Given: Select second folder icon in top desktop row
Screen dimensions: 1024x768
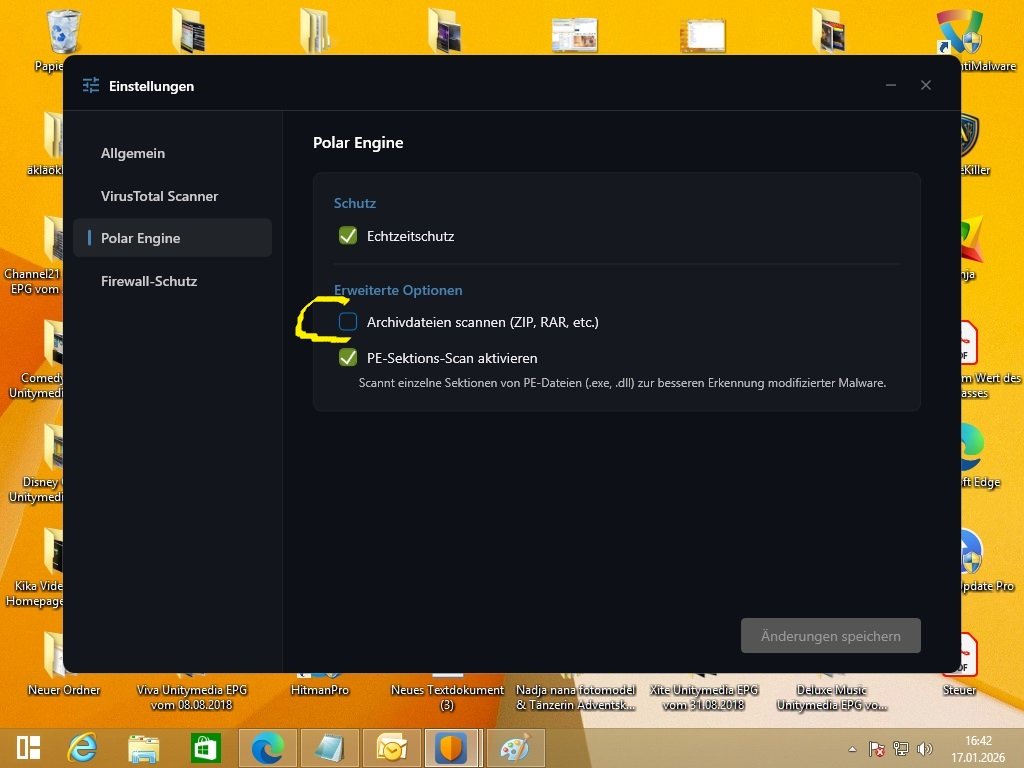Looking at the screenshot, I should 315,31.
